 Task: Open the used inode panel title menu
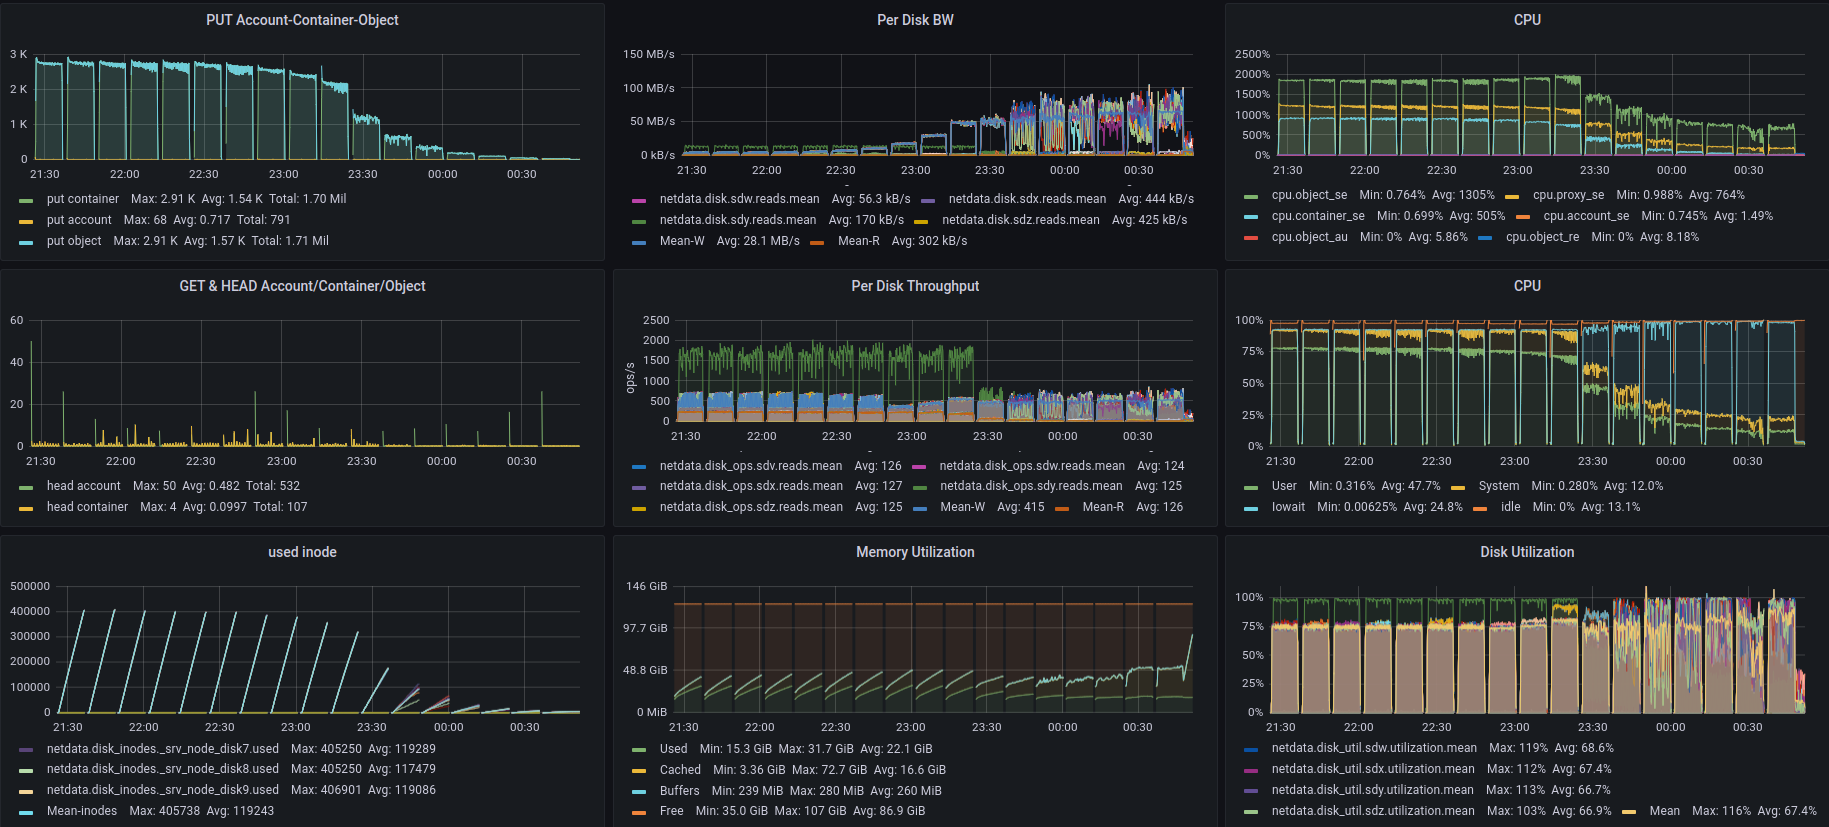(x=302, y=552)
